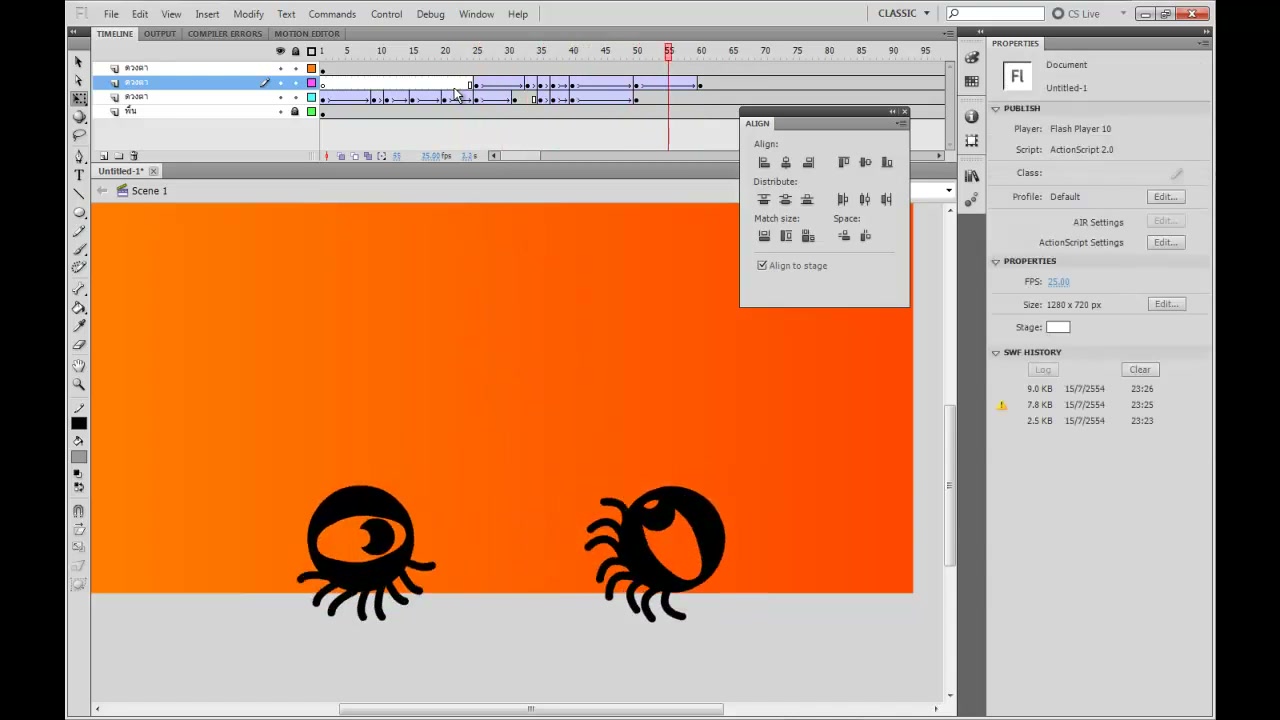1280x720 pixels.
Task: Choose the Line tool
Action: pos(79,193)
